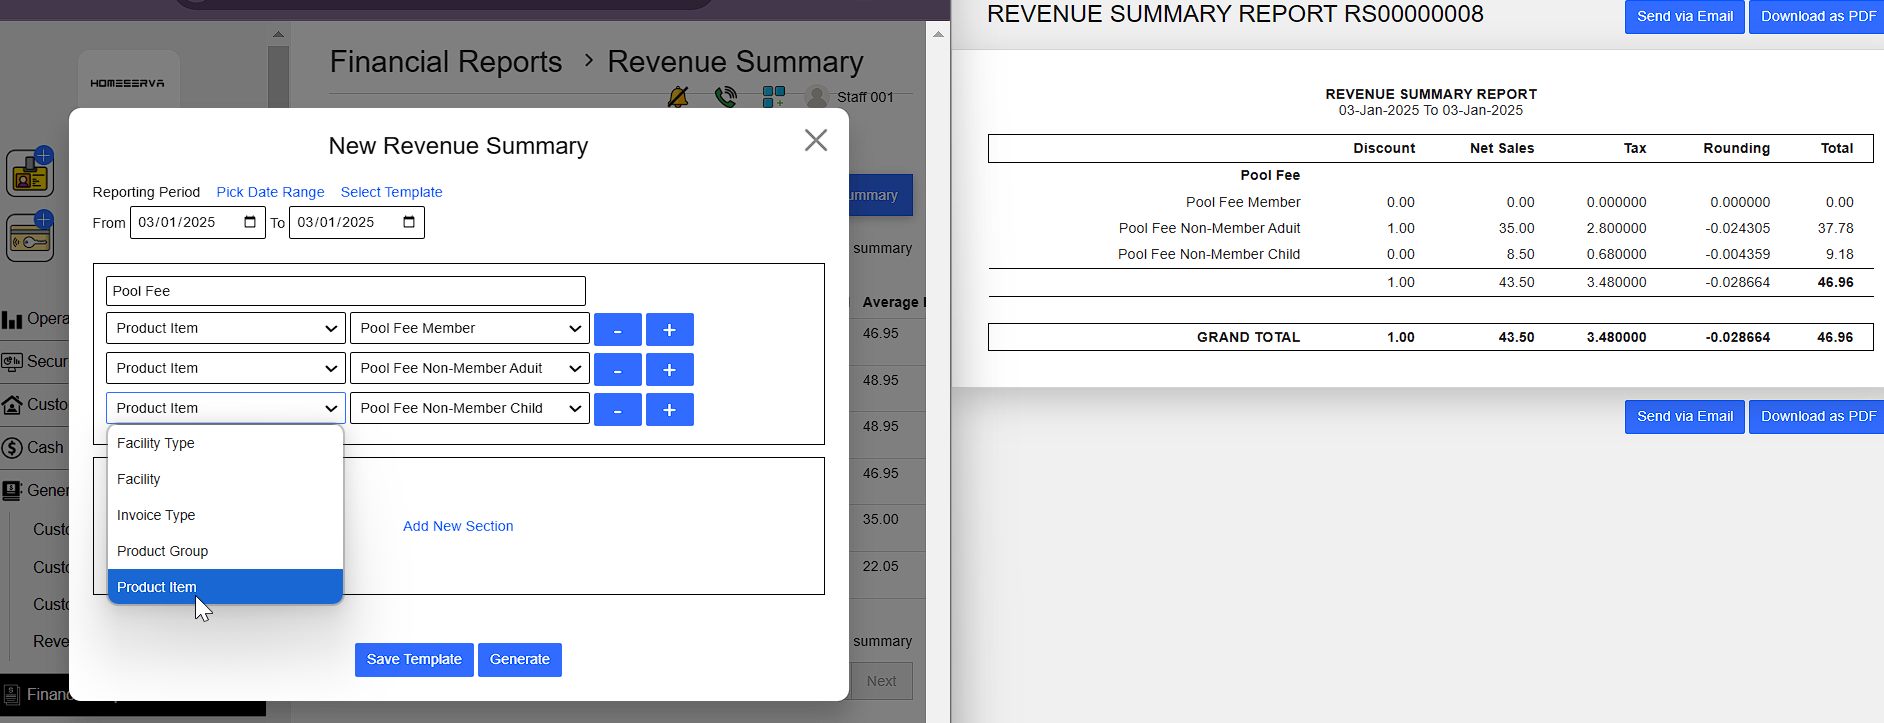Expand the Pool Fee Member dropdown

[469, 328]
